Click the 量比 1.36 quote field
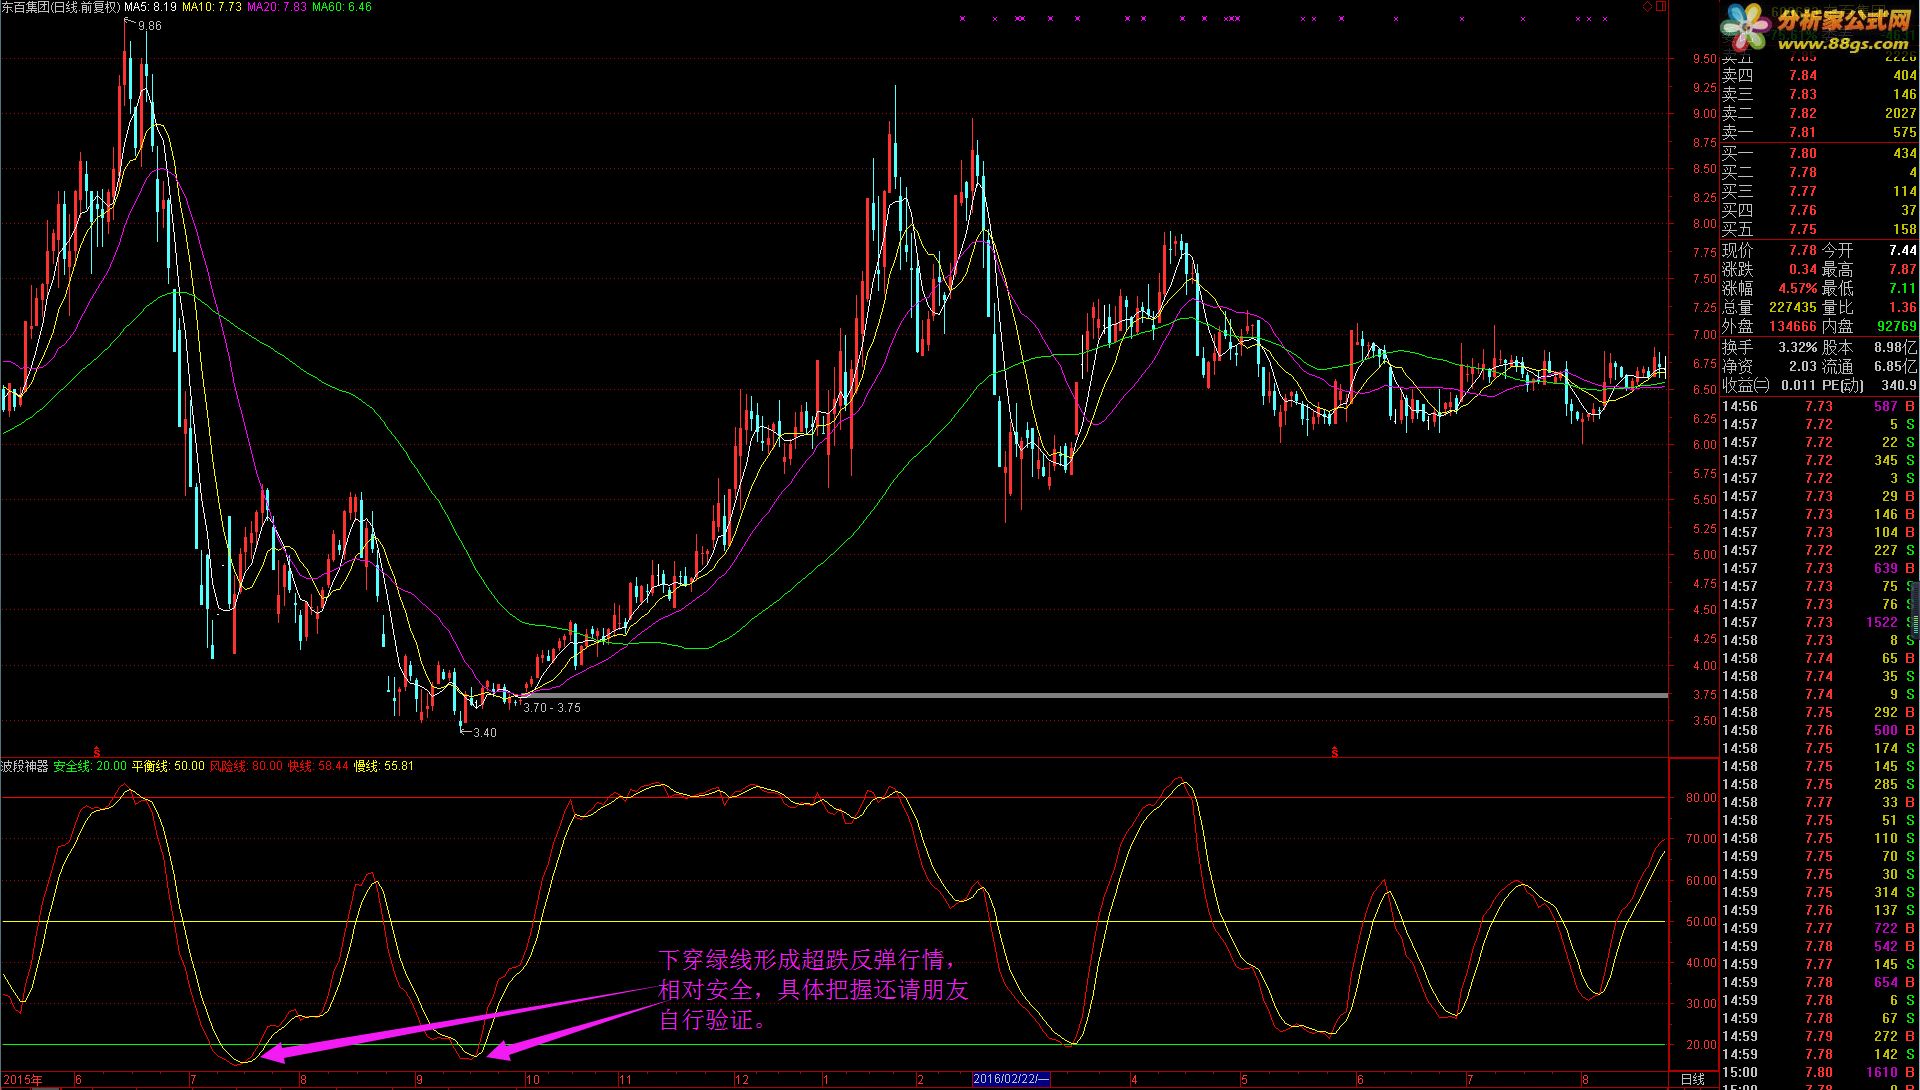This screenshot has width=1920, height=1090. (x=1869, y=307)
